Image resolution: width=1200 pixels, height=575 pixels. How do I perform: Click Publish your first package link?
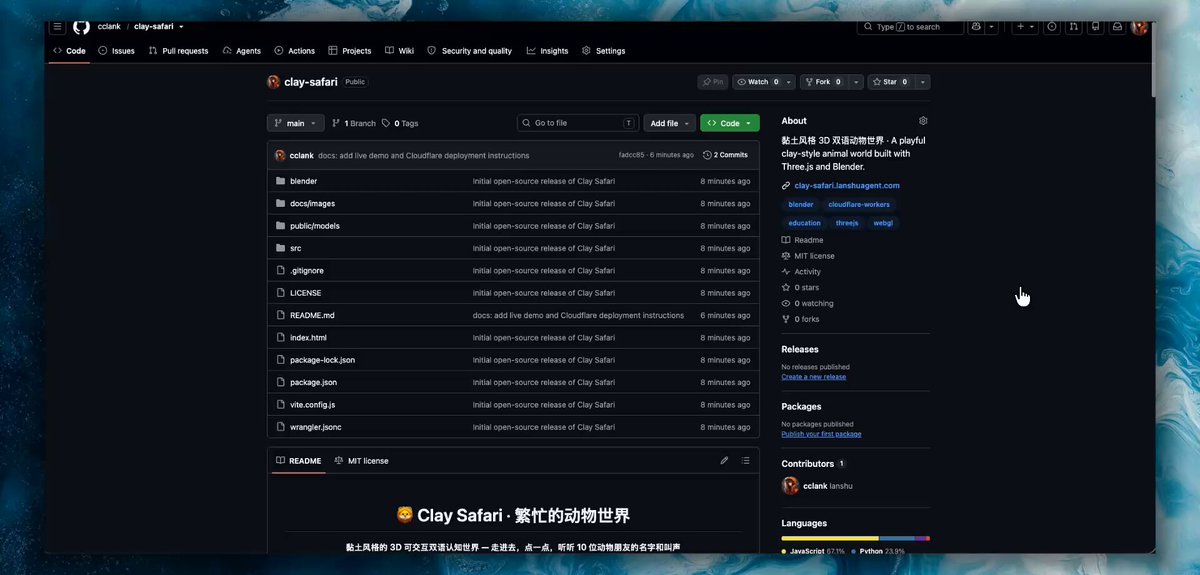pos(821,434)
